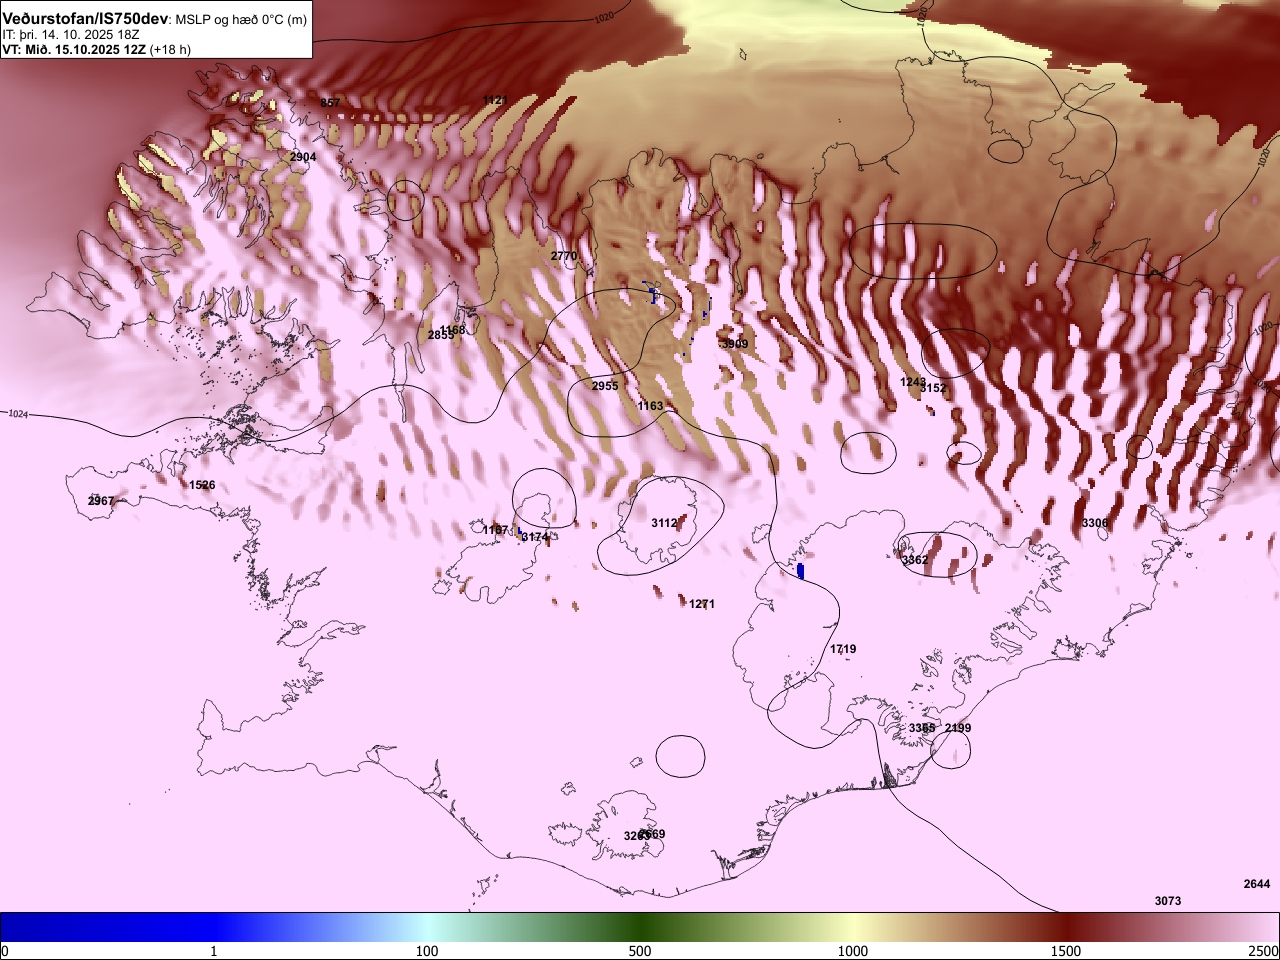This screenshot has width=1280, height=960.
Task: Click the map value '2904'
Action: [303, 157]
